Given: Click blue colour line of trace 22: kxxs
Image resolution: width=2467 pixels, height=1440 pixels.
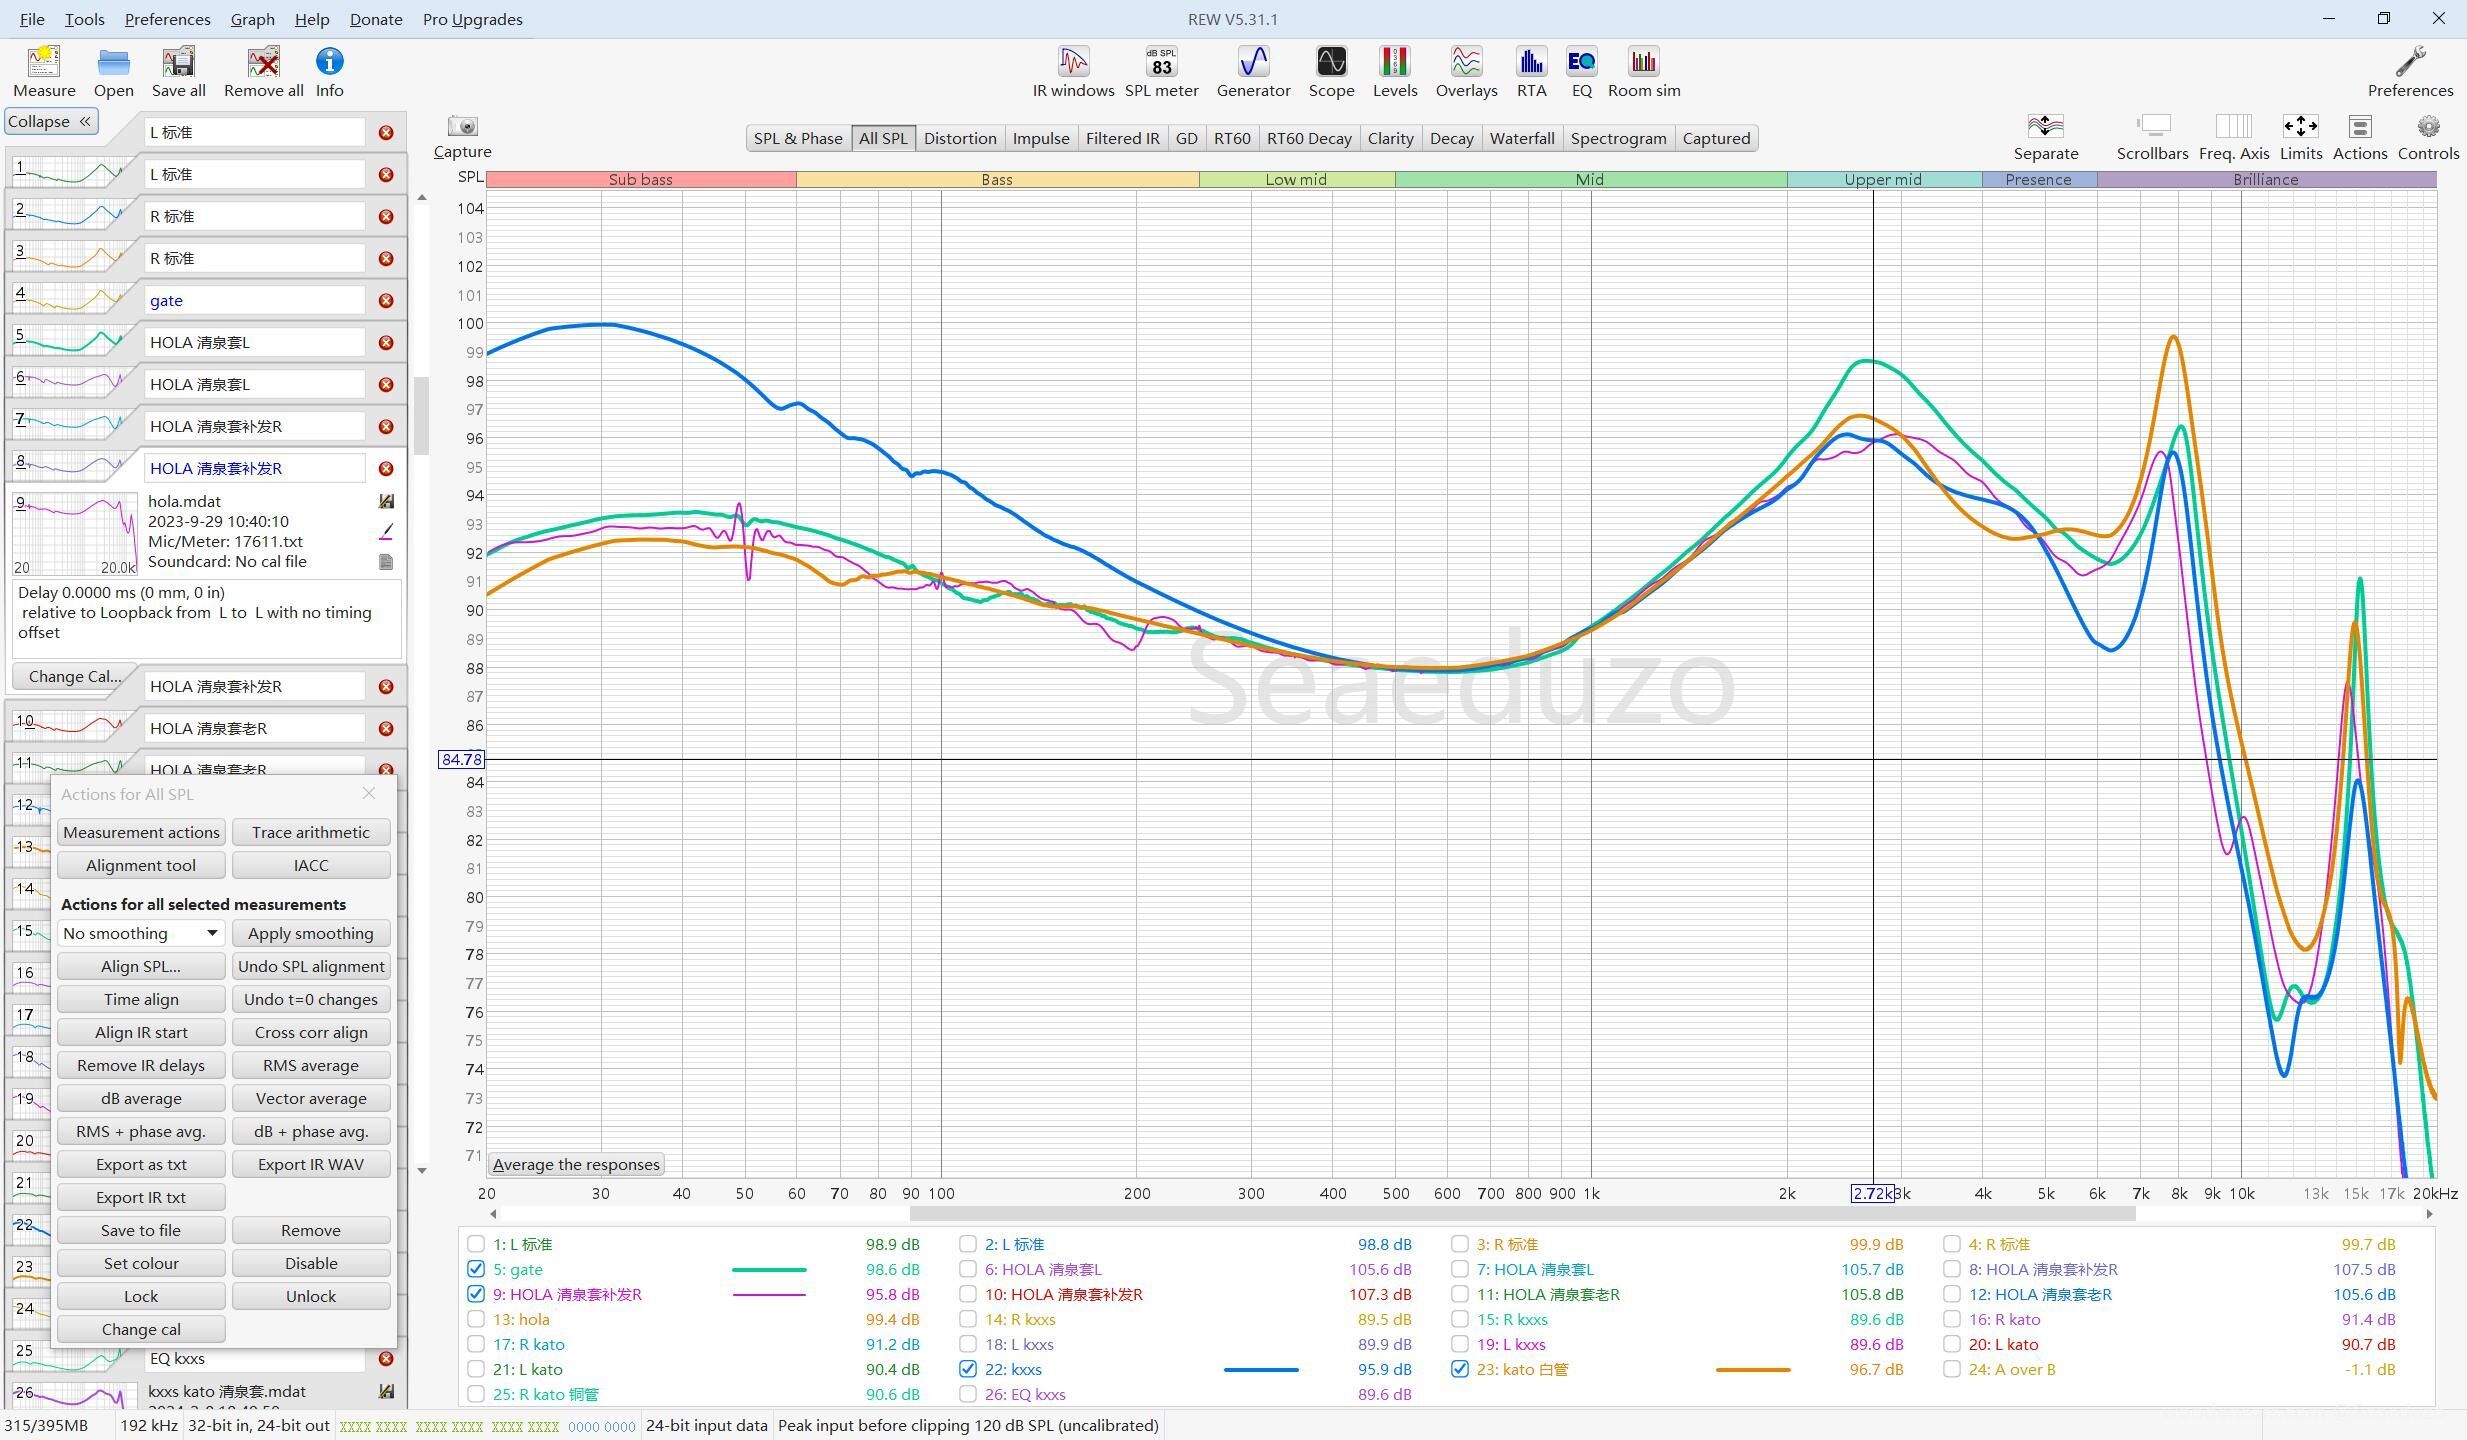Looking at the screenshot, I should [x=1261, y=1370].
